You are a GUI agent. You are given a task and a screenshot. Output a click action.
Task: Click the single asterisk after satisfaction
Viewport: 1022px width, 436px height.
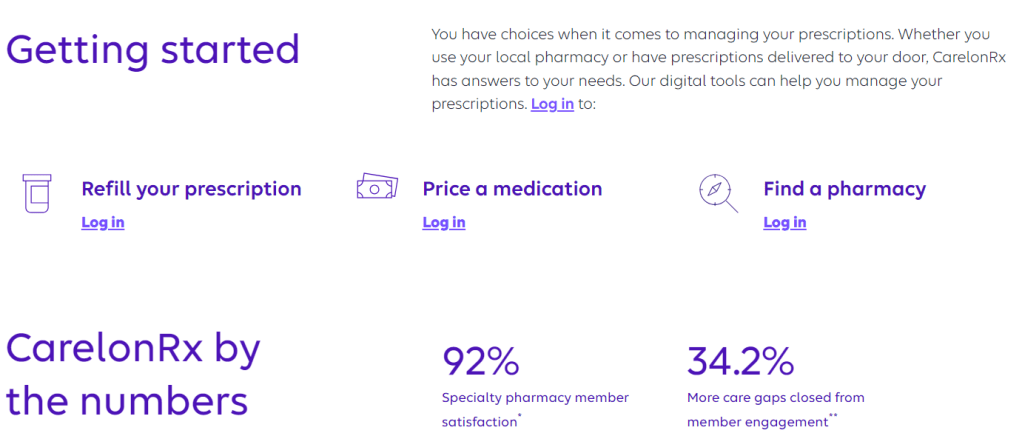pos(519,417)
